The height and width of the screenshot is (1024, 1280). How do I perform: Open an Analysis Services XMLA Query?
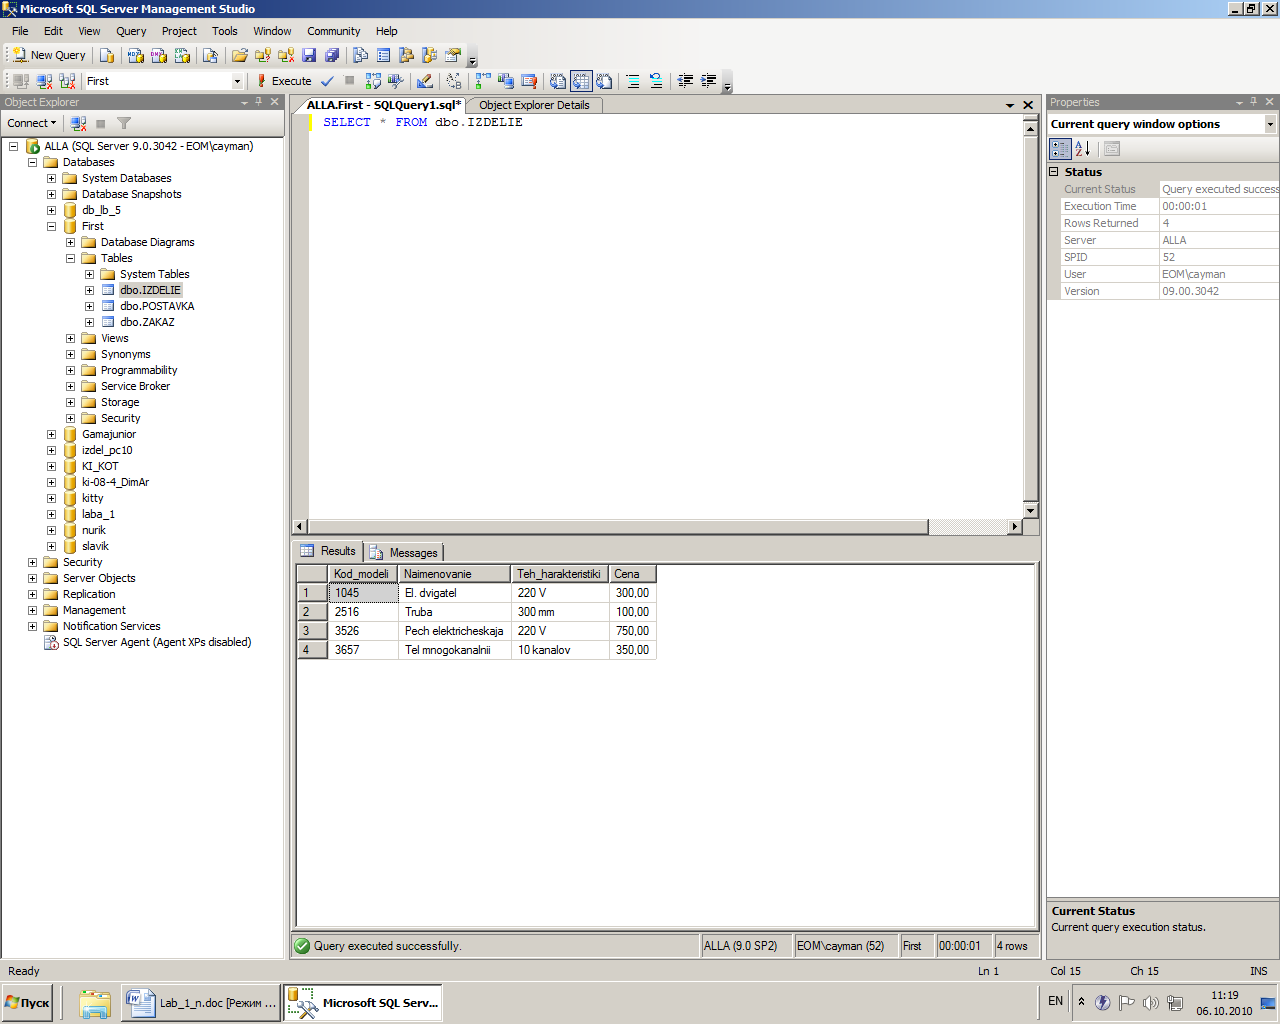182,55
